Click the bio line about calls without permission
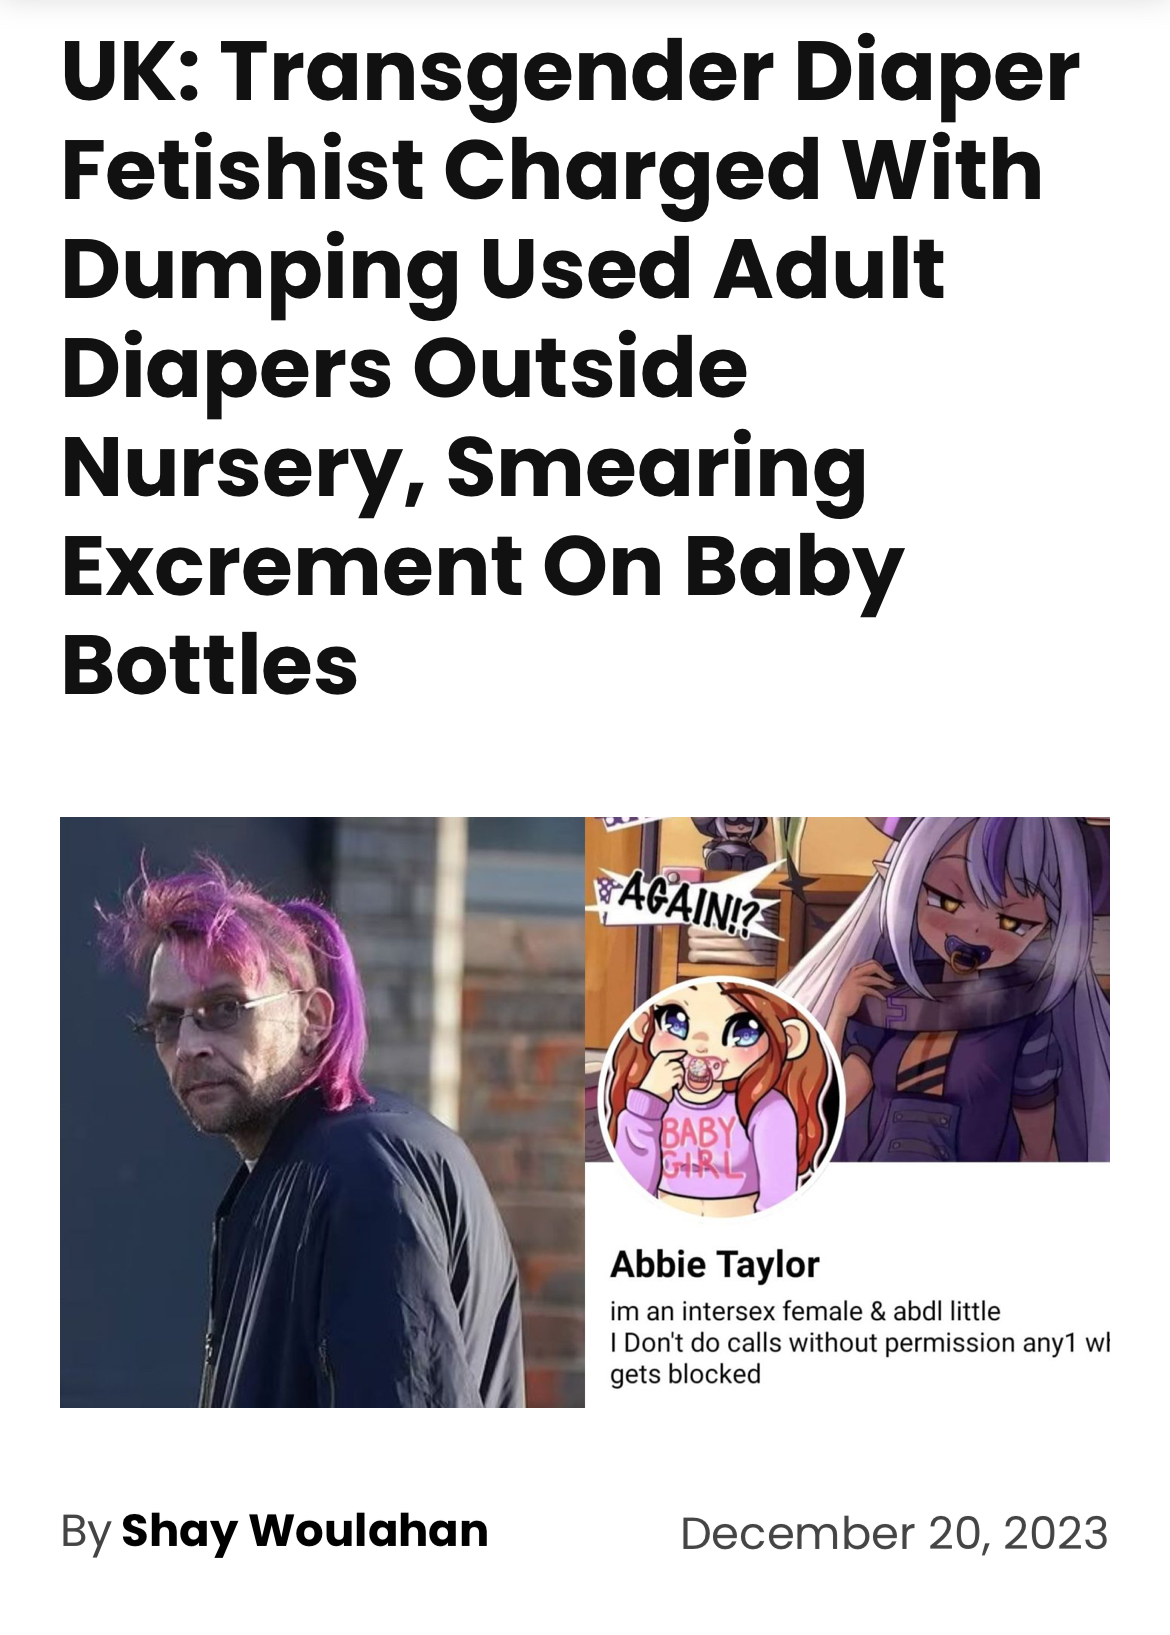 [x=860, y=1343]
